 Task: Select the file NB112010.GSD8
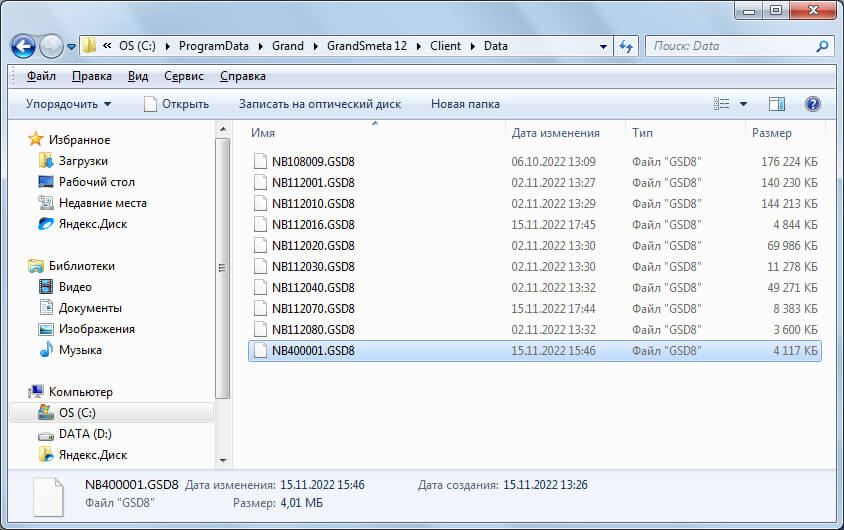click(534, 203)
